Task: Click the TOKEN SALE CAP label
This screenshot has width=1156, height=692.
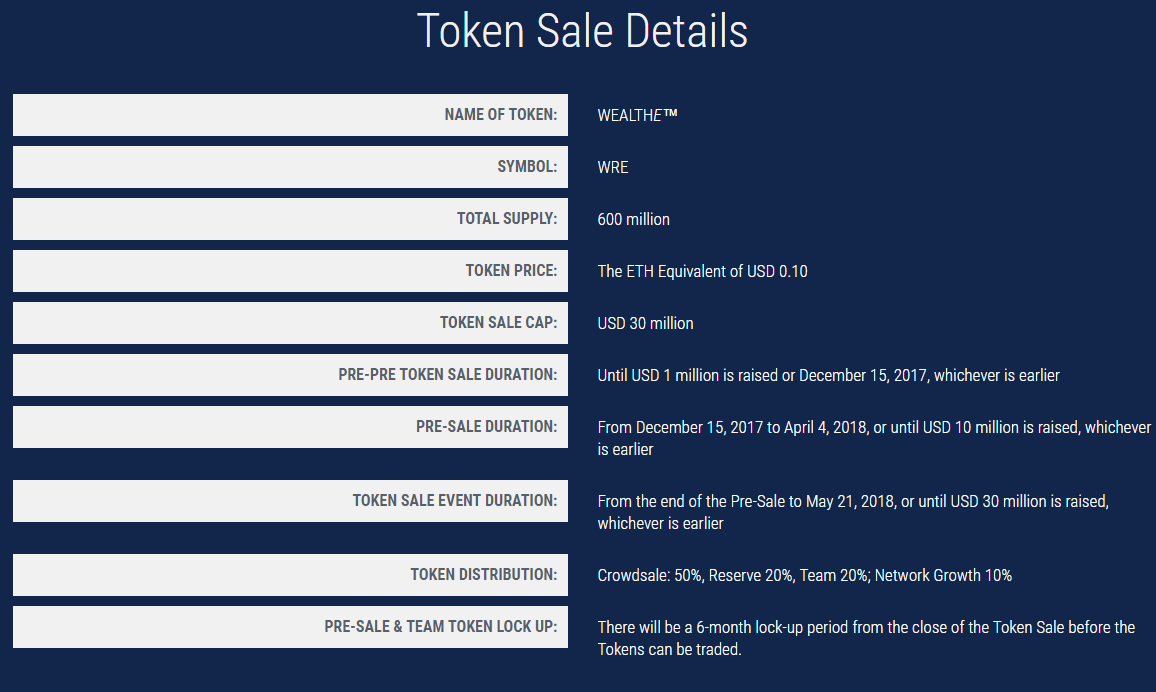Action: click(x=498, y=323)
